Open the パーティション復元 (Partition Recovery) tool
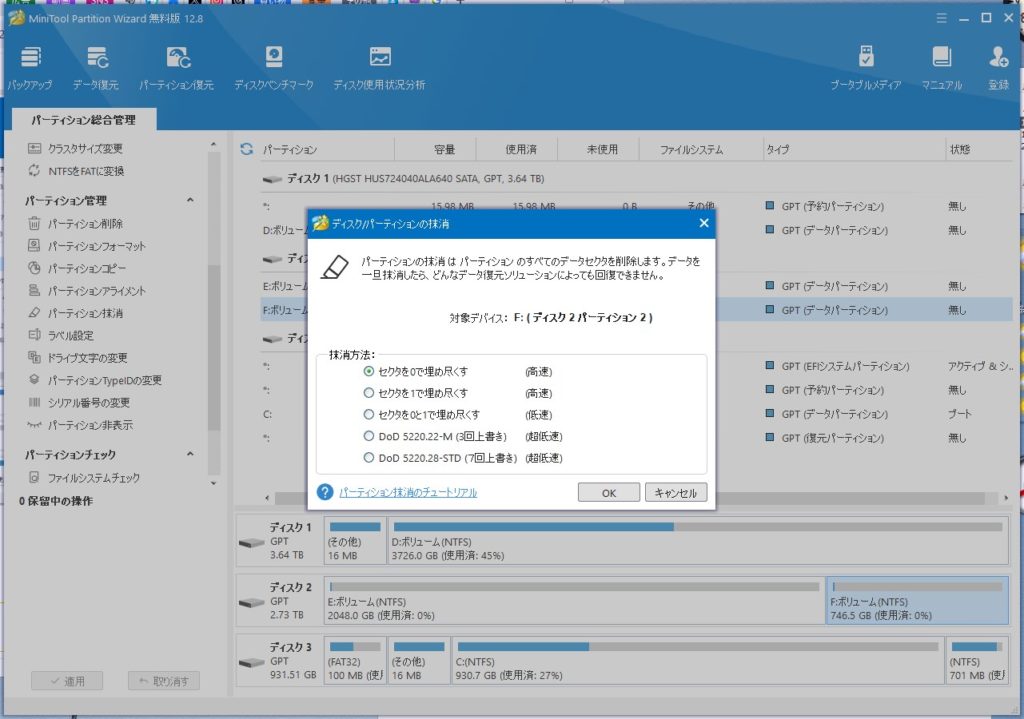Image resolution: width=1024 pixels, height=719 pixels. (x=176, y=67)
